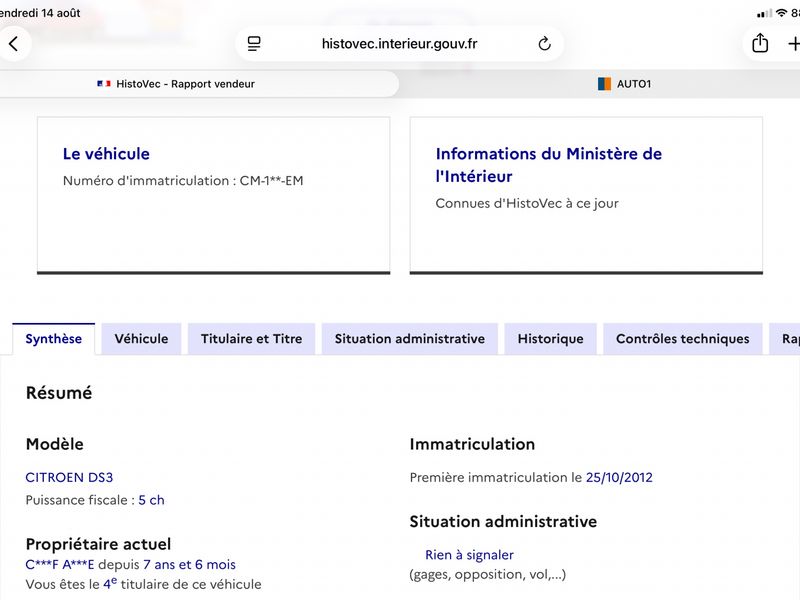Click the 4e titulaire de ce véhicule line
800x600 pixels.
143,584
